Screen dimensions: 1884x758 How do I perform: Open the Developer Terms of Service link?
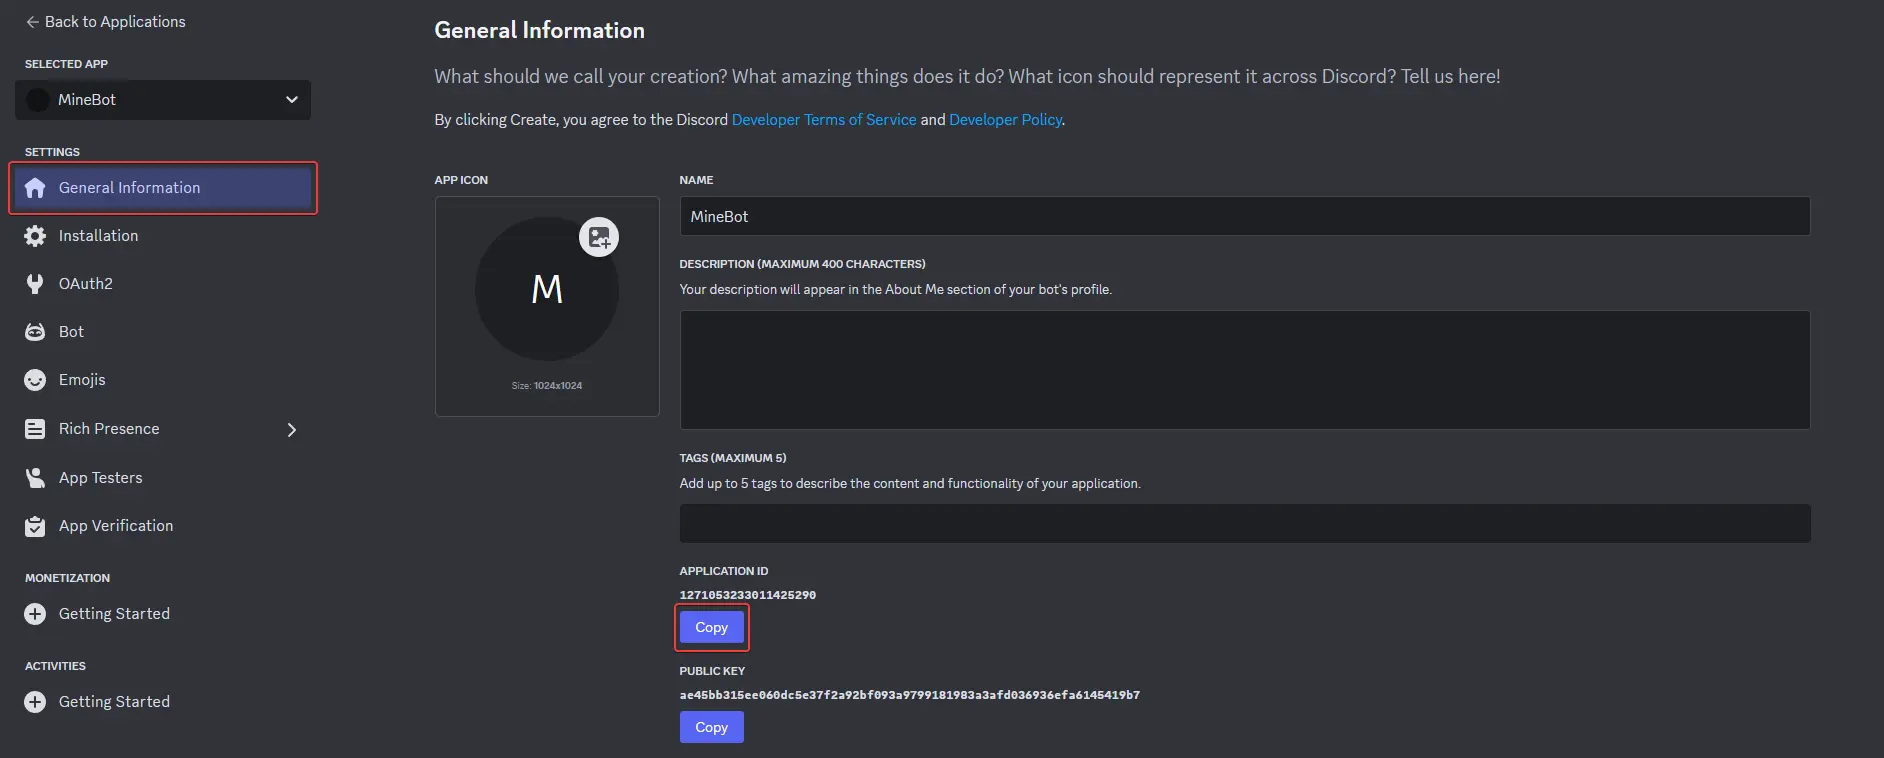824,120
